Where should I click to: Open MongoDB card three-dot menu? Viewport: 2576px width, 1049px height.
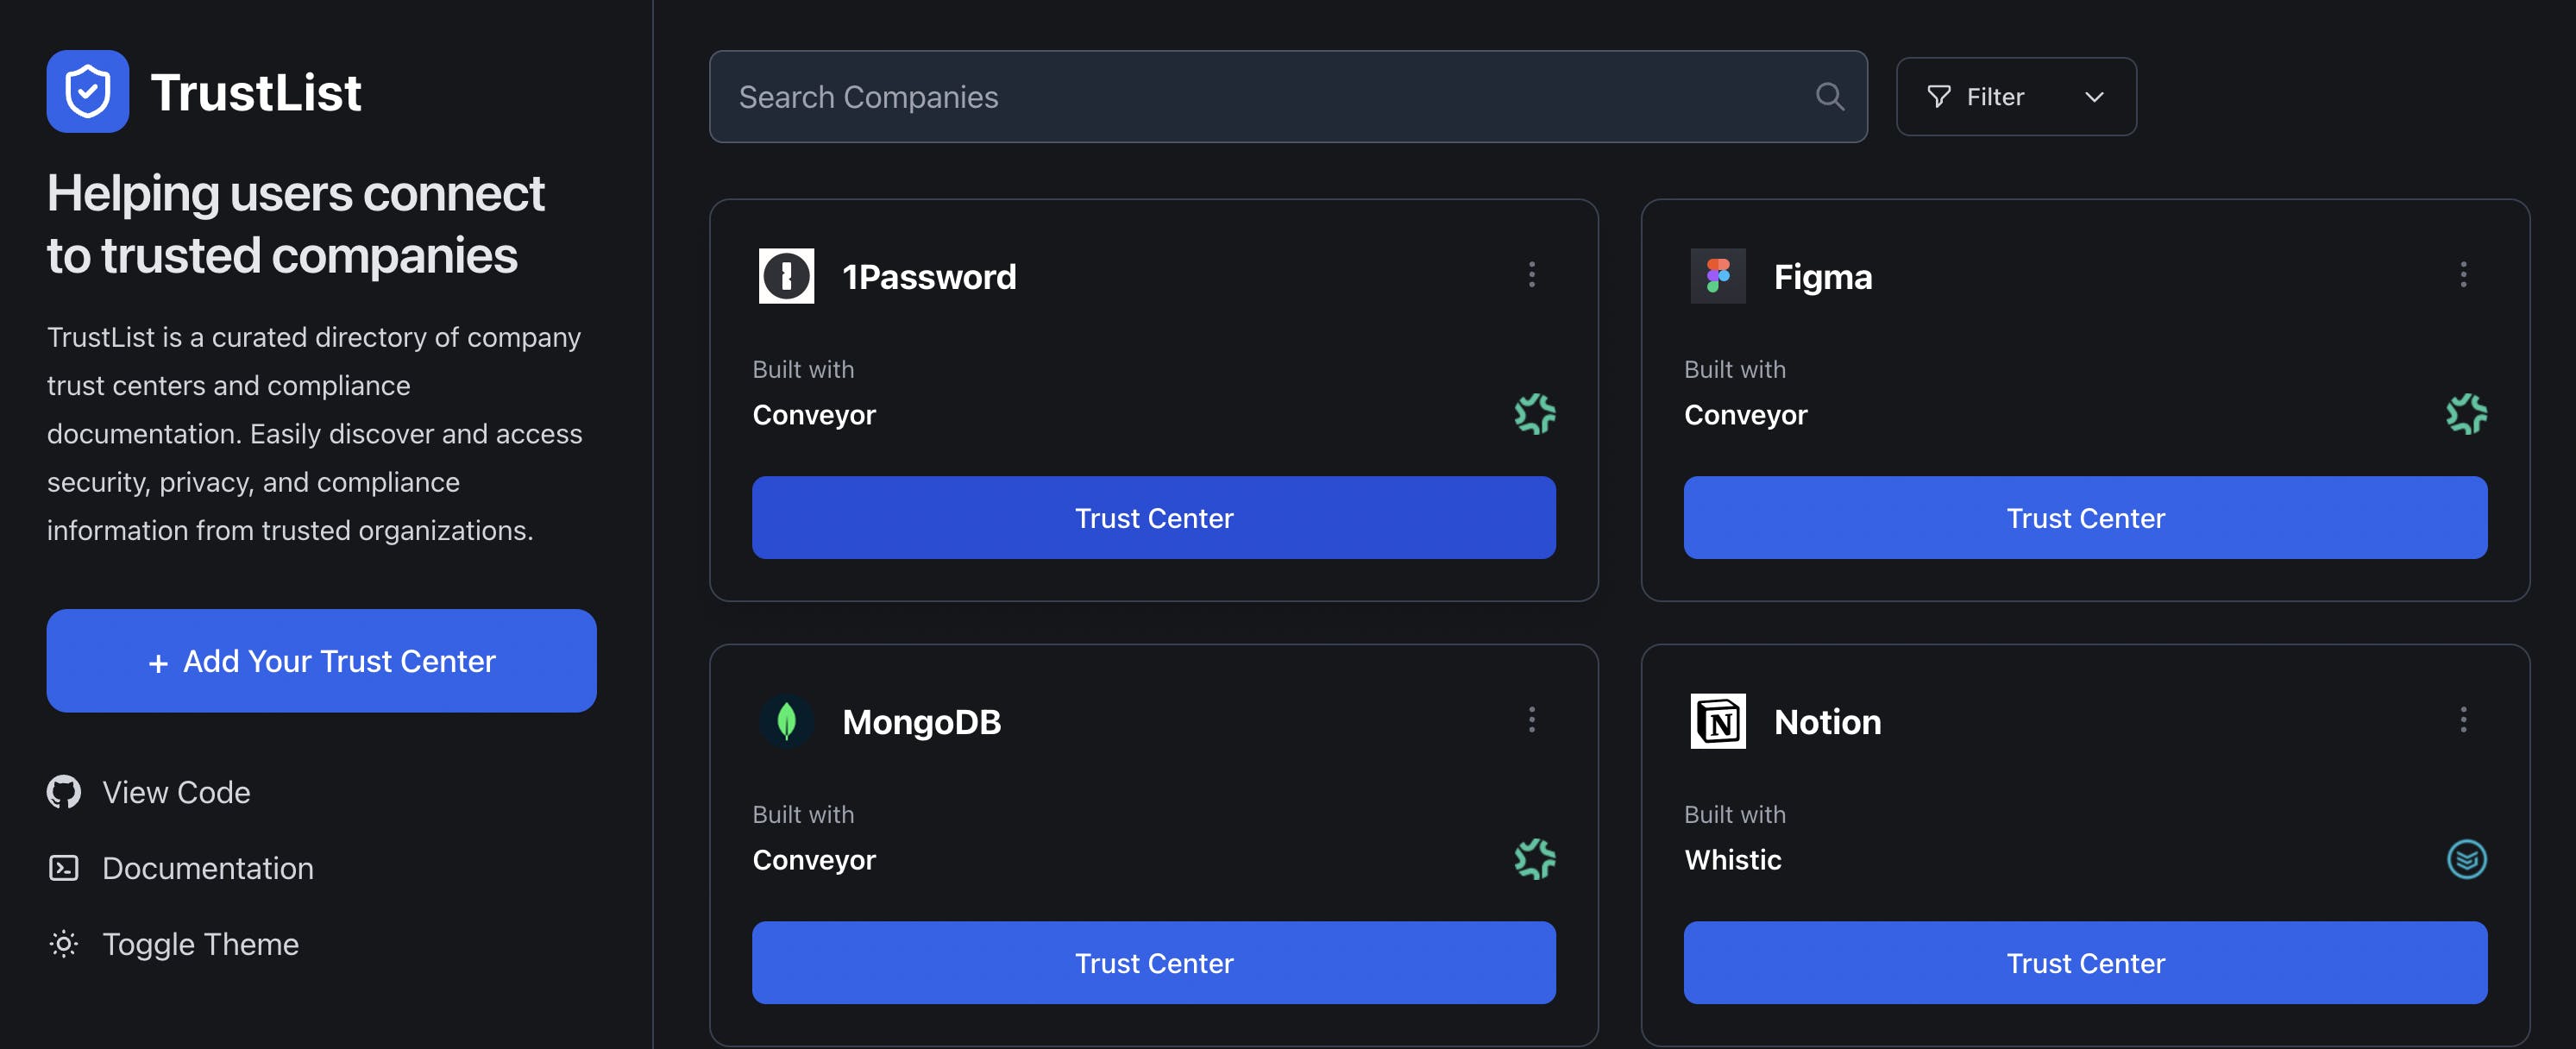coord(1531,720)
